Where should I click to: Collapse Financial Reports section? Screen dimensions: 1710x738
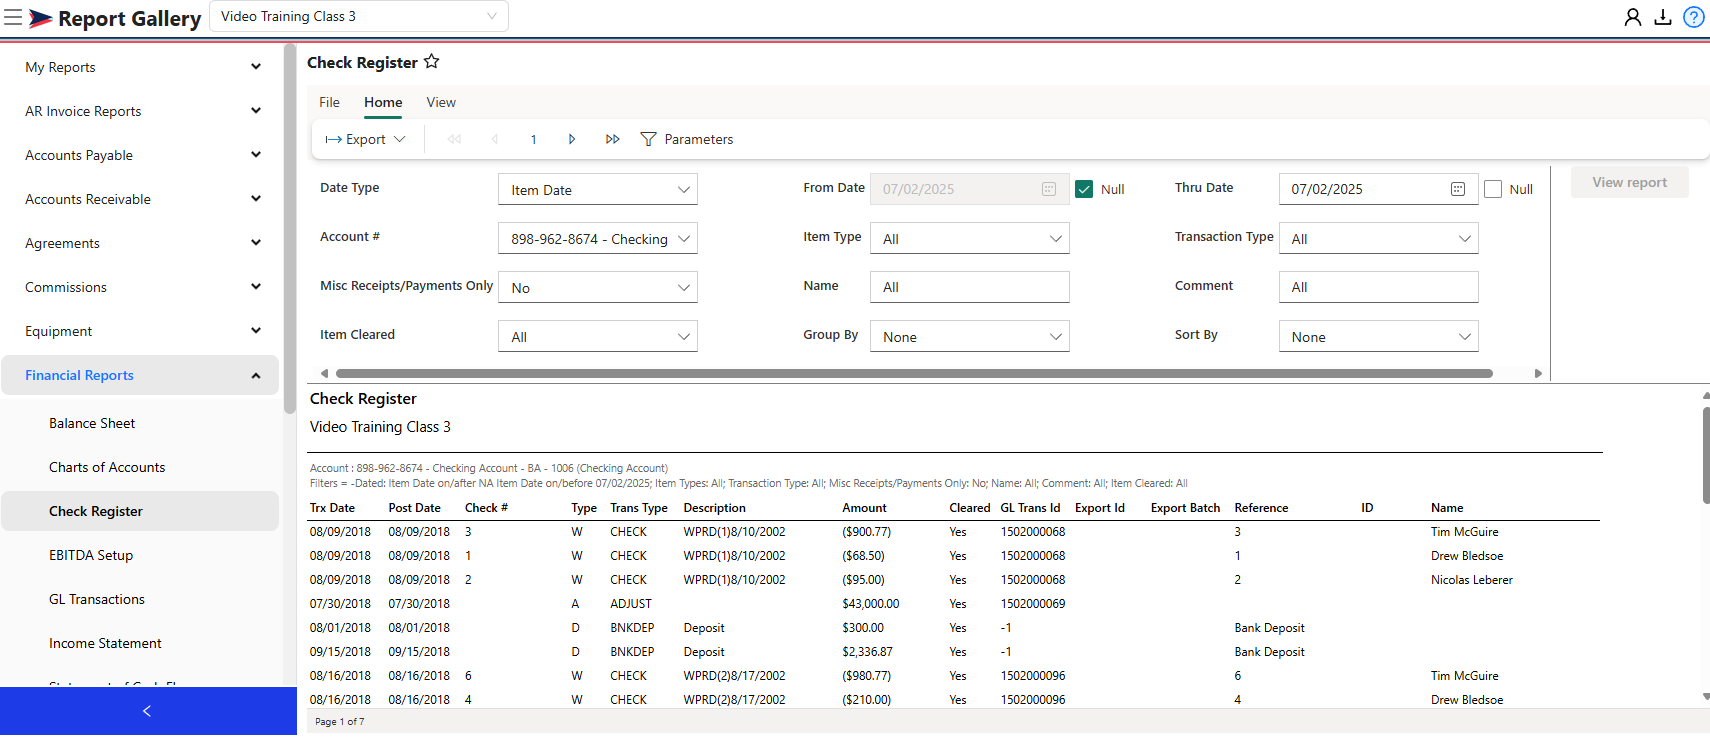[x=140, y=375]
